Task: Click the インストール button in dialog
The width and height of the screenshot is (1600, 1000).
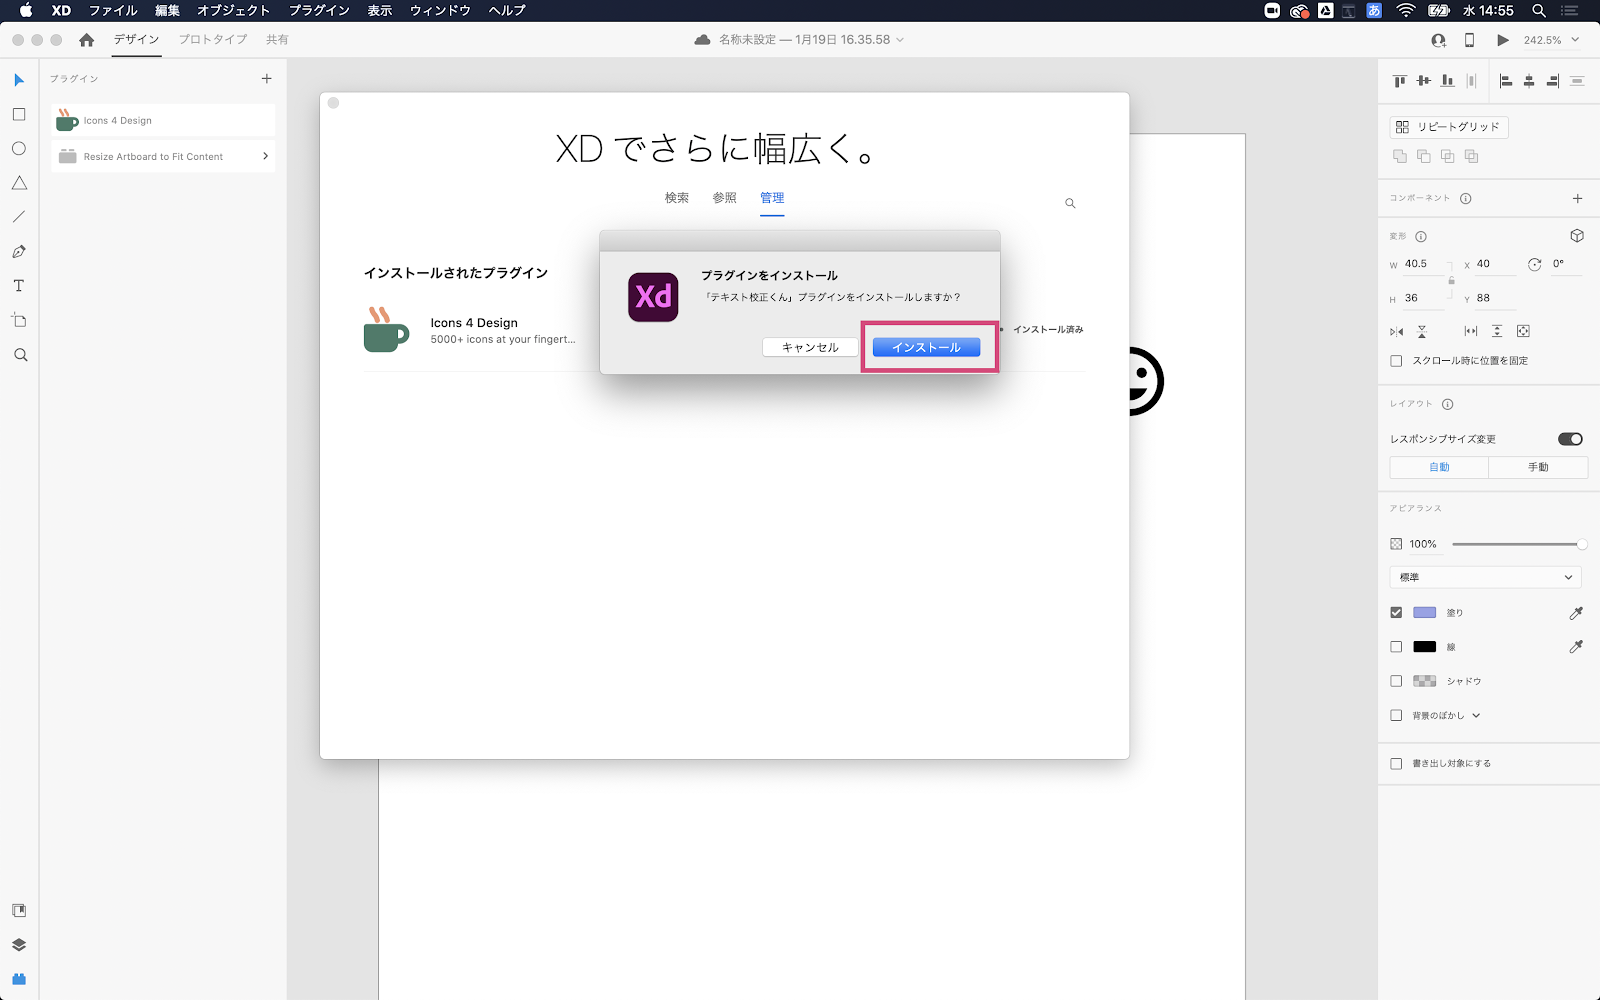Action: [x=926, y=347]
